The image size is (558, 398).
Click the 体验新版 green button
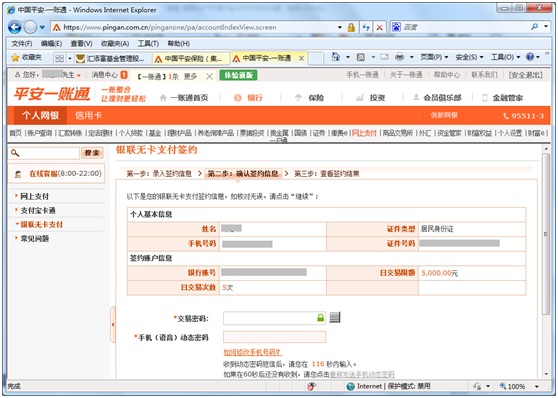pos(238,75)
